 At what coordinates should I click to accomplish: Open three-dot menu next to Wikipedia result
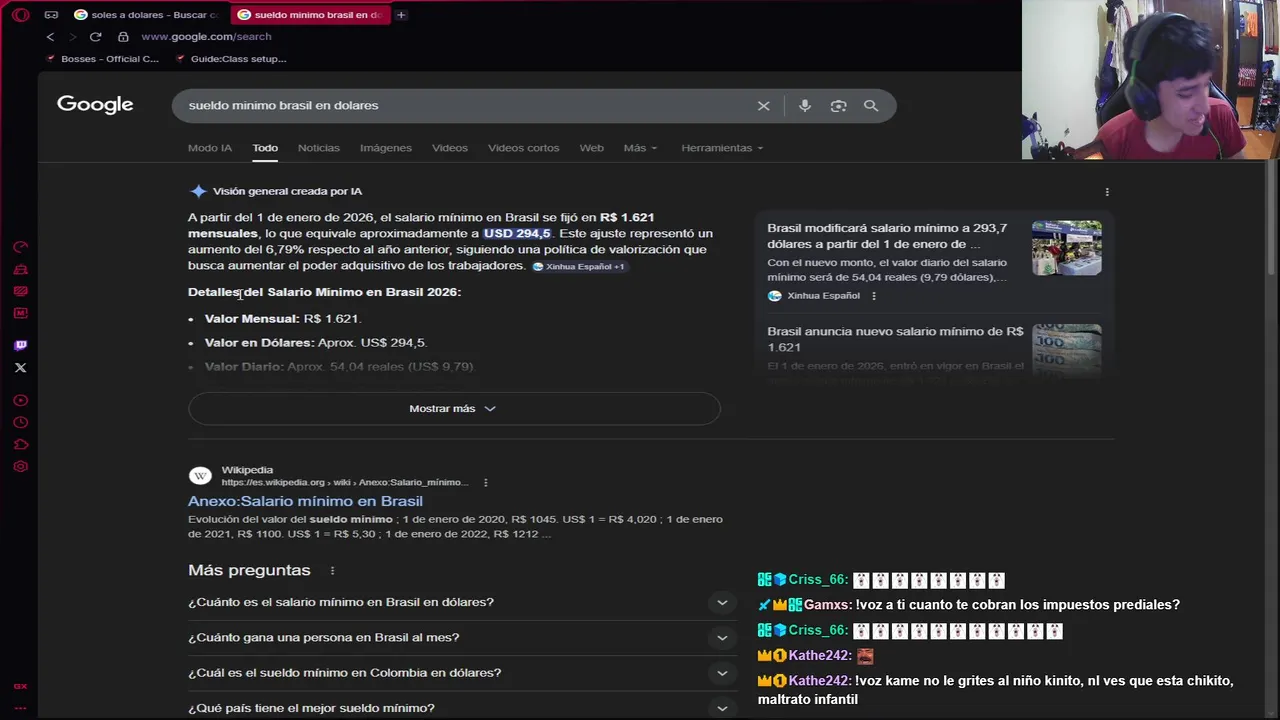[486, 482]
